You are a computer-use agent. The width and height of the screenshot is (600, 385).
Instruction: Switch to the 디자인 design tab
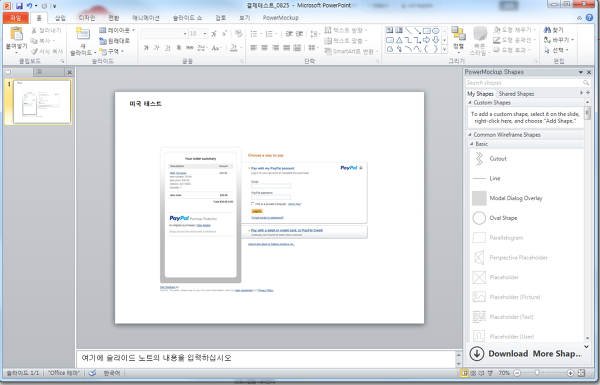point(87,18)
